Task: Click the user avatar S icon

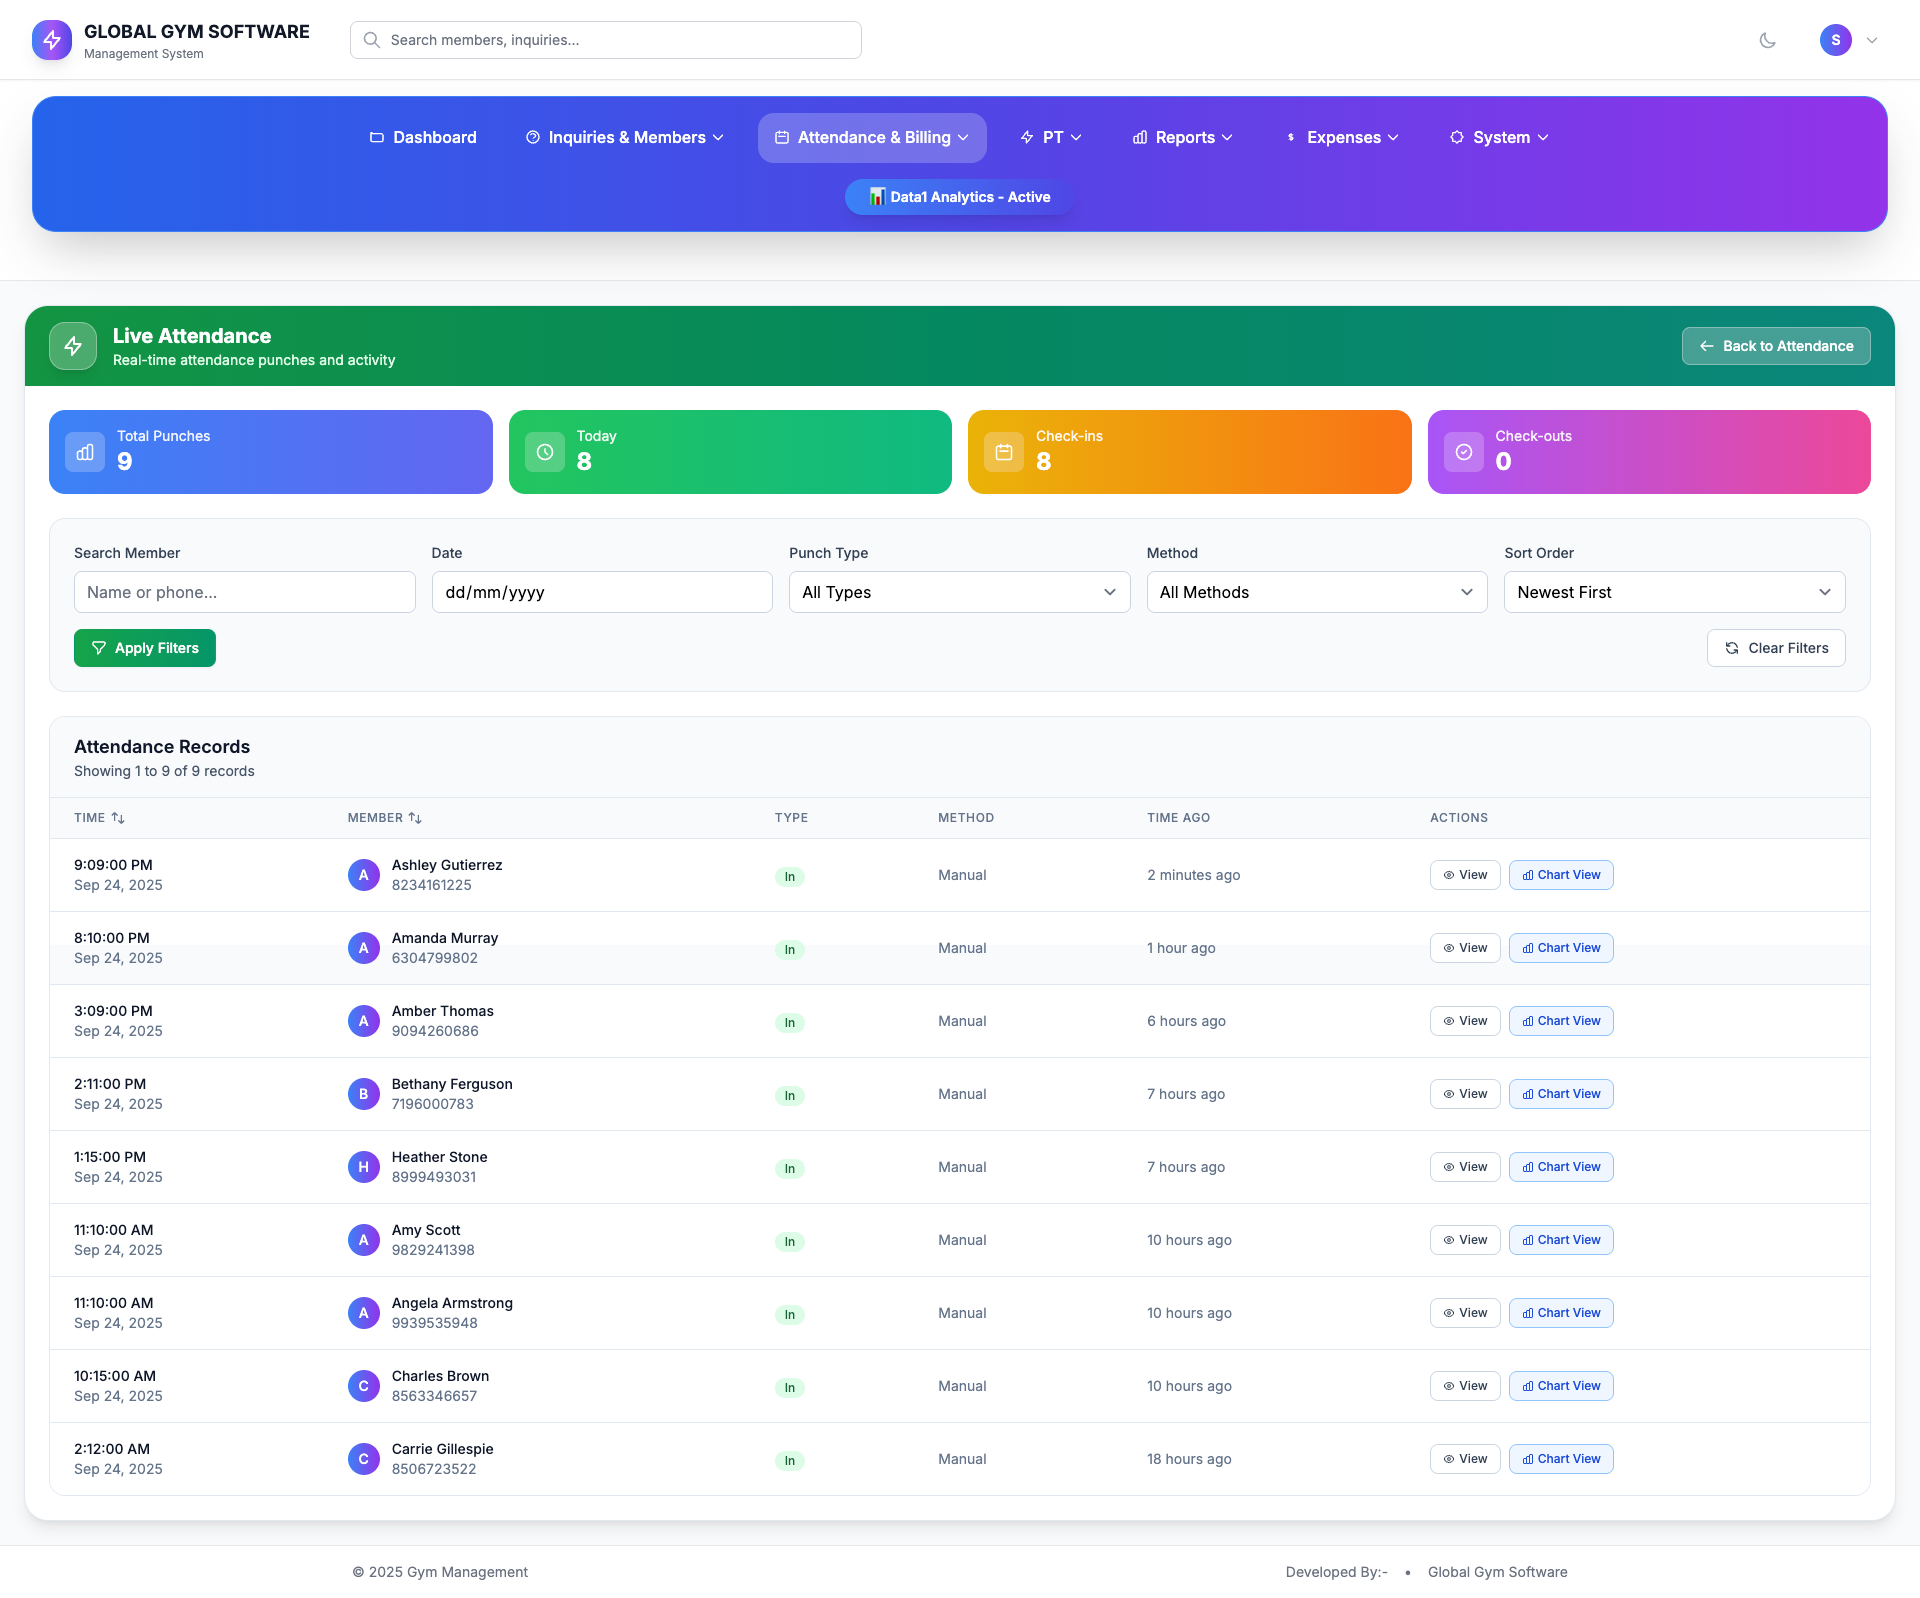Action: 1835,40
